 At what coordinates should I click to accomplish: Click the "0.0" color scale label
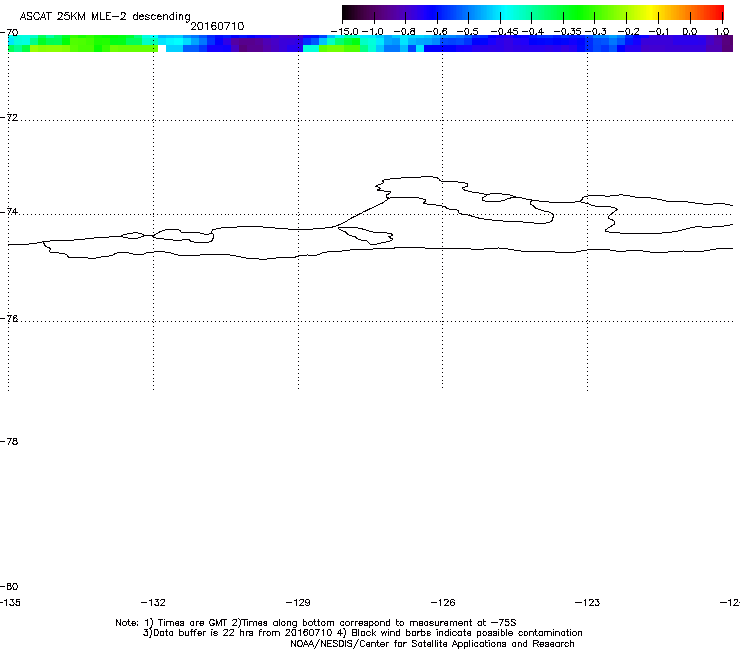pos(690,32)
